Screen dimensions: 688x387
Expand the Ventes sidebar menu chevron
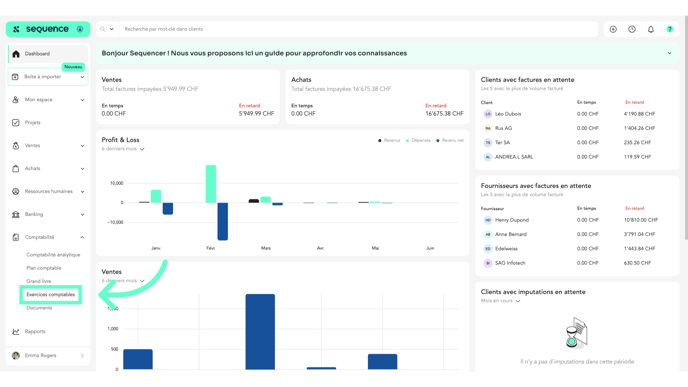[82, 146]
